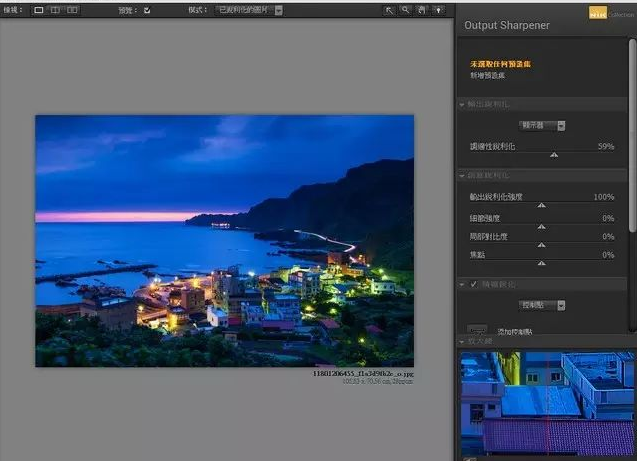Pick the hand pan tool

click(x=422, y=10)
